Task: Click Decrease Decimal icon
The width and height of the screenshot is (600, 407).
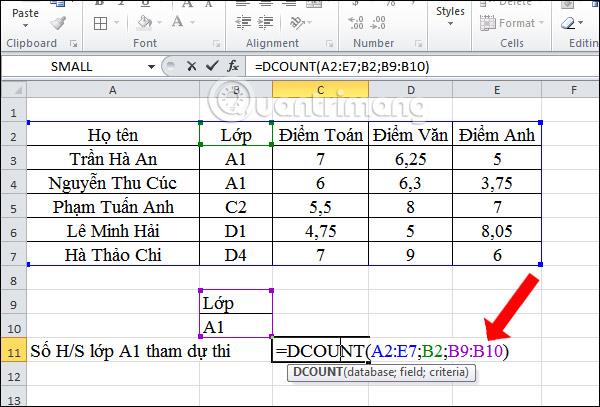Action: pos(378,23)
